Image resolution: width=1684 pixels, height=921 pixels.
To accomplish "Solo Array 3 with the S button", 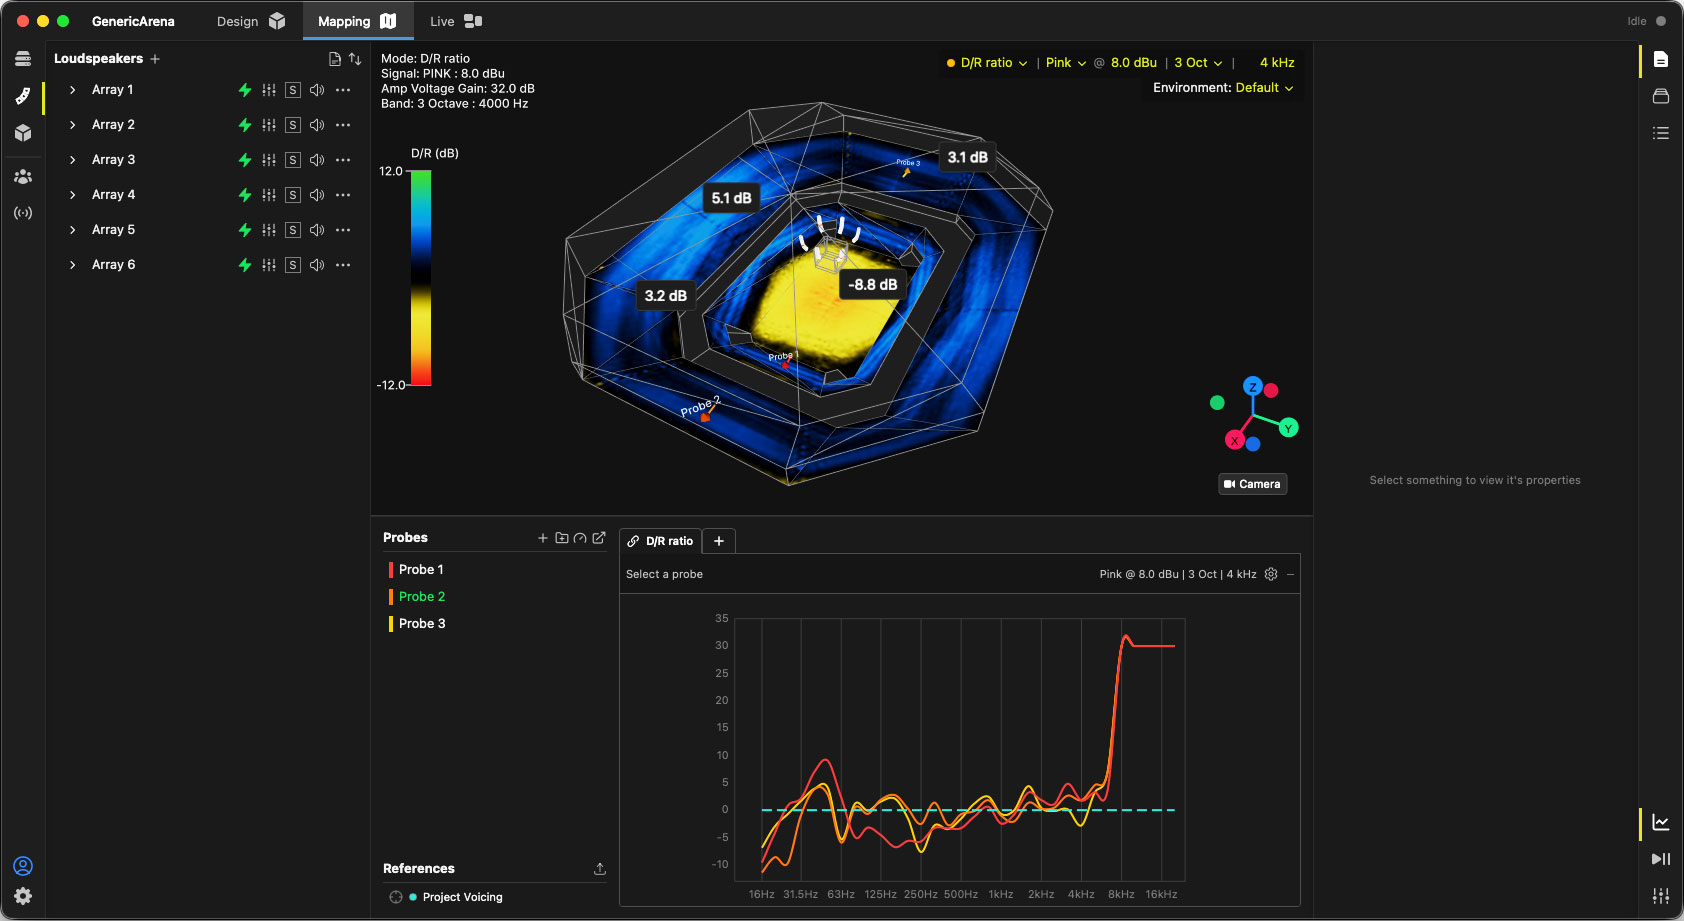I will pos(293,160).
